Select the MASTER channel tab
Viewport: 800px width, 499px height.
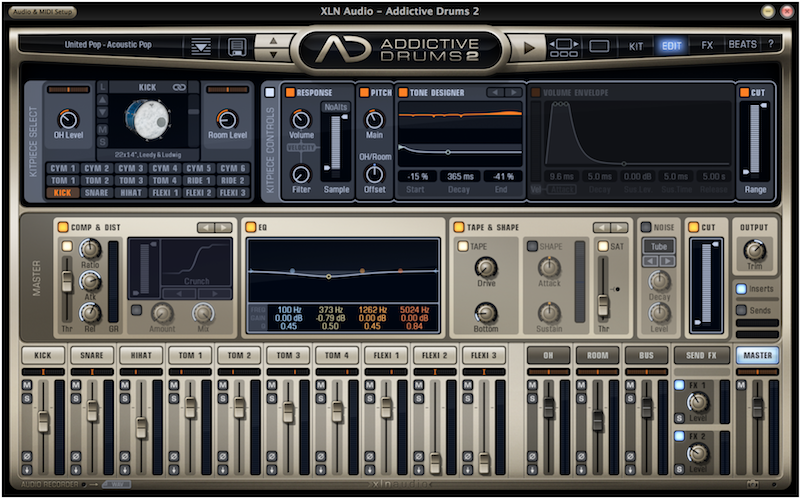(758, 355)
